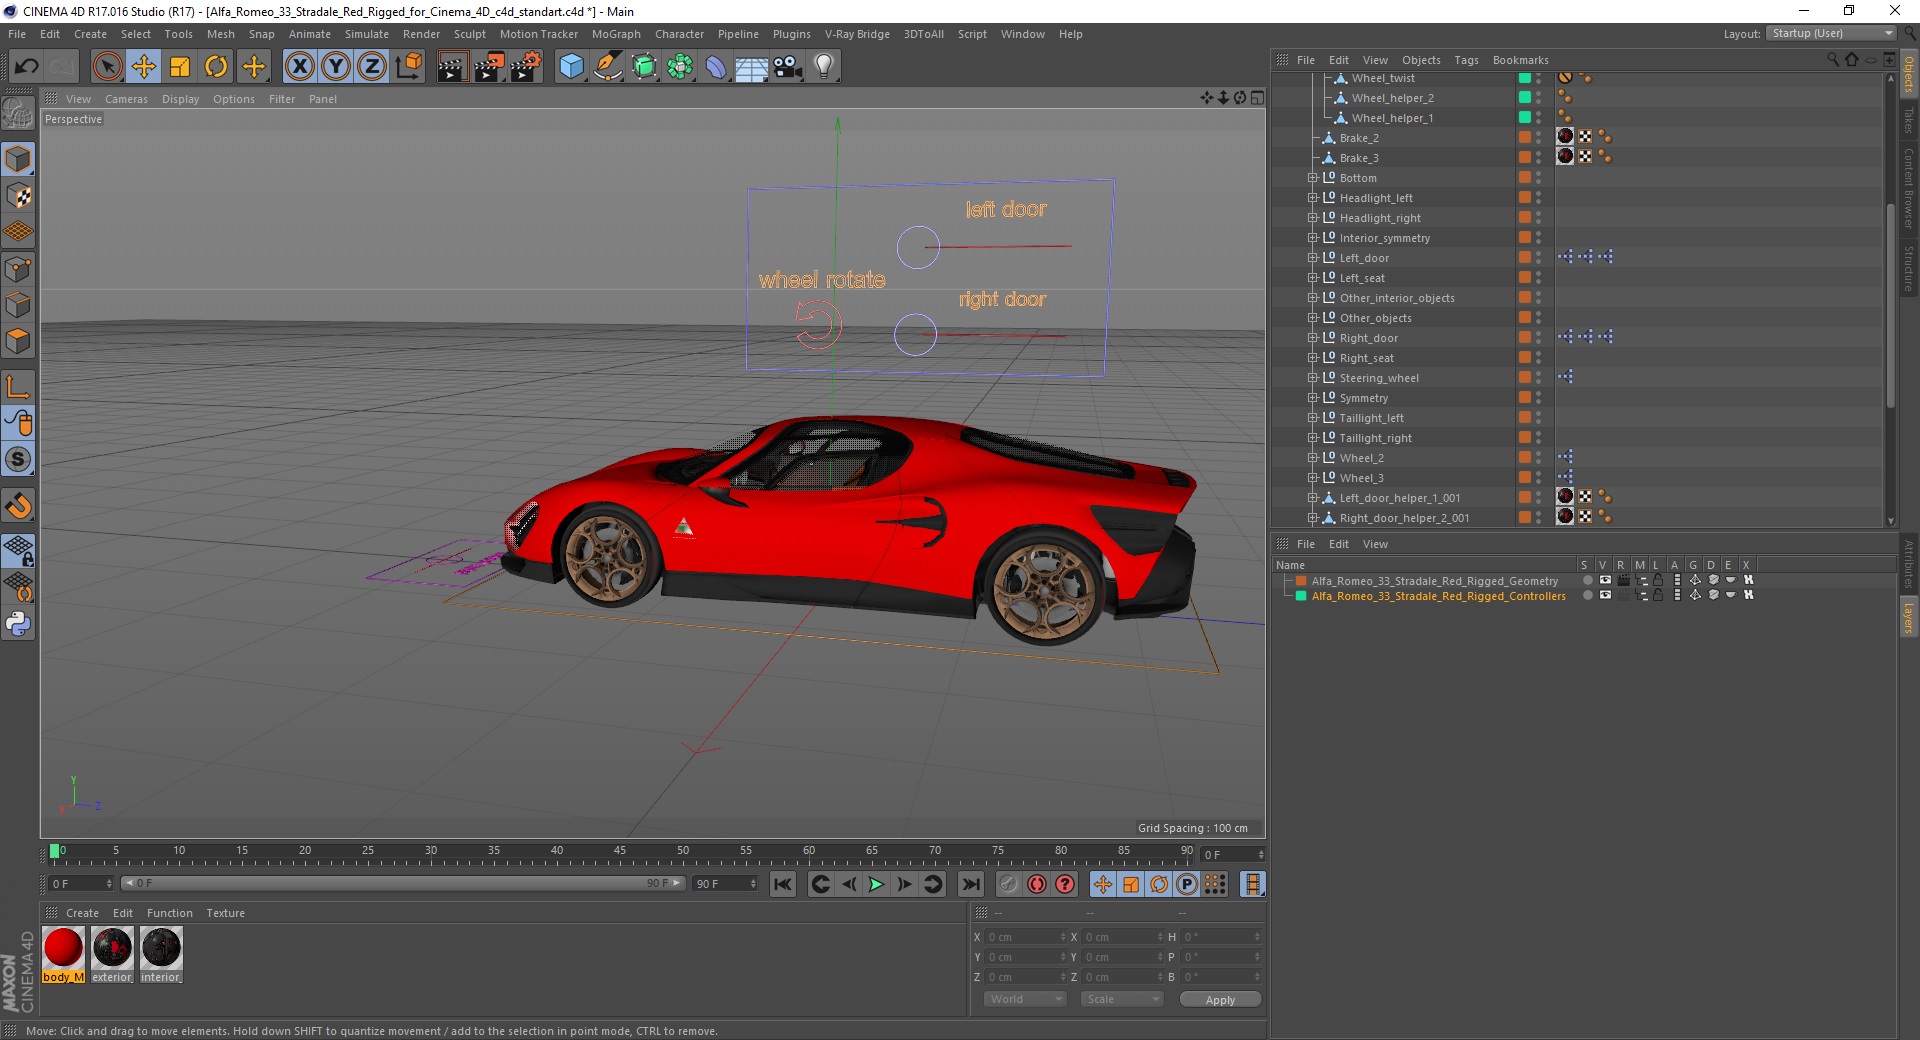Activate the Rotate tool
Image resolution: width=1920 pixels, height=1040 pixels.
click(216, 67)
